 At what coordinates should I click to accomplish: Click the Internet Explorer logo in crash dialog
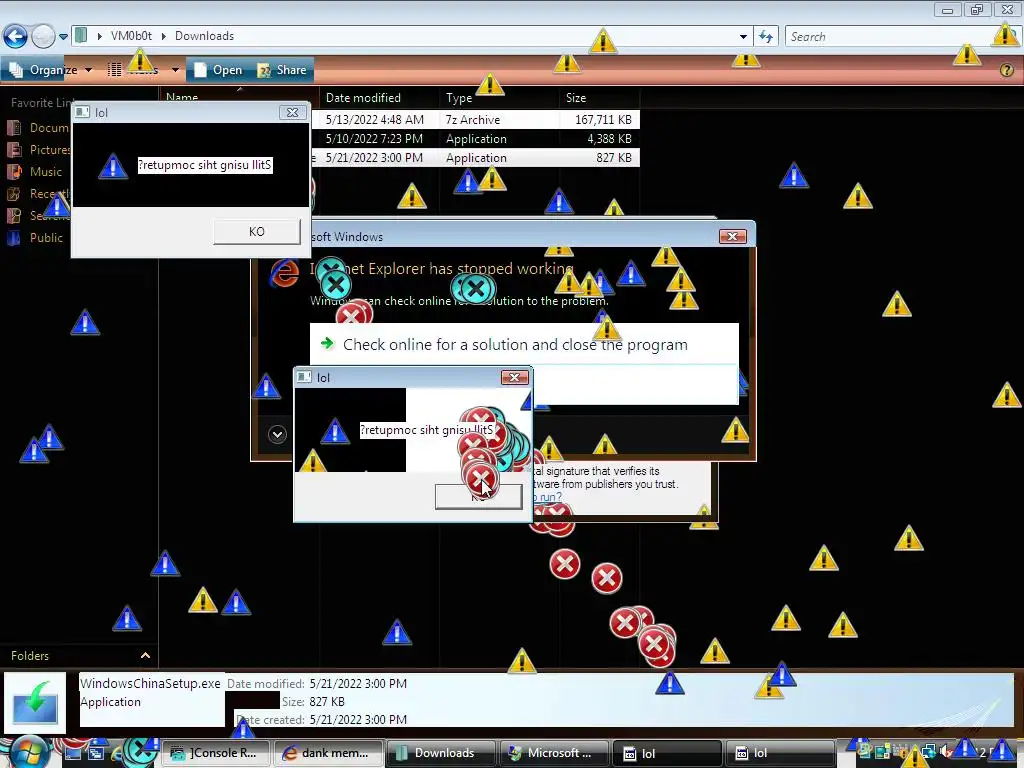tap(285, 273)
